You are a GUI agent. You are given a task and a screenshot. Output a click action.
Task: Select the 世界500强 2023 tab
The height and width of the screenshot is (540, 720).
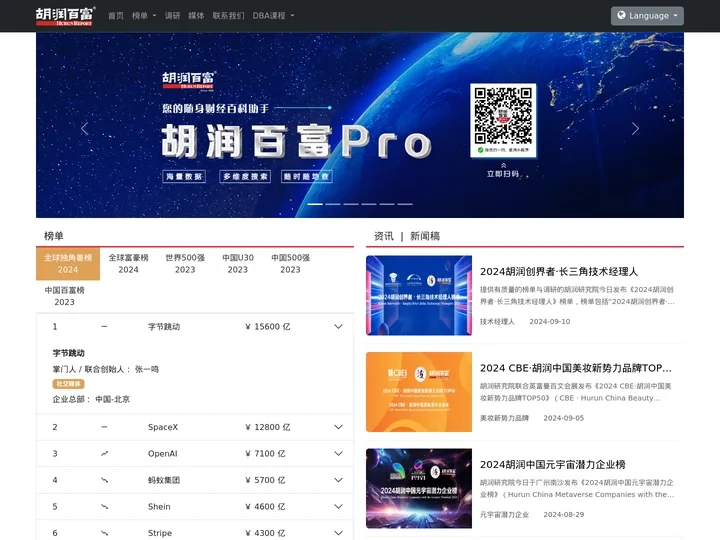(185, 264)
